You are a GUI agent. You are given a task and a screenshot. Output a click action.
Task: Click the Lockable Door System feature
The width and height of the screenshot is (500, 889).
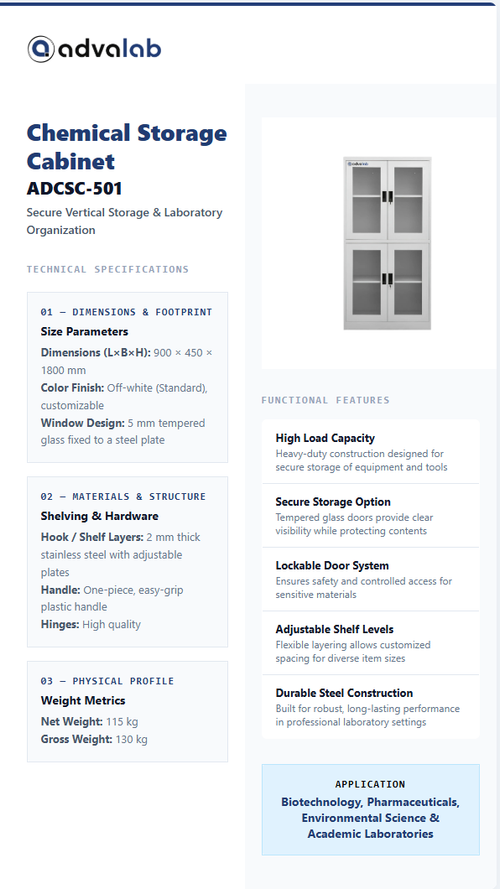(x=370, y=579)
